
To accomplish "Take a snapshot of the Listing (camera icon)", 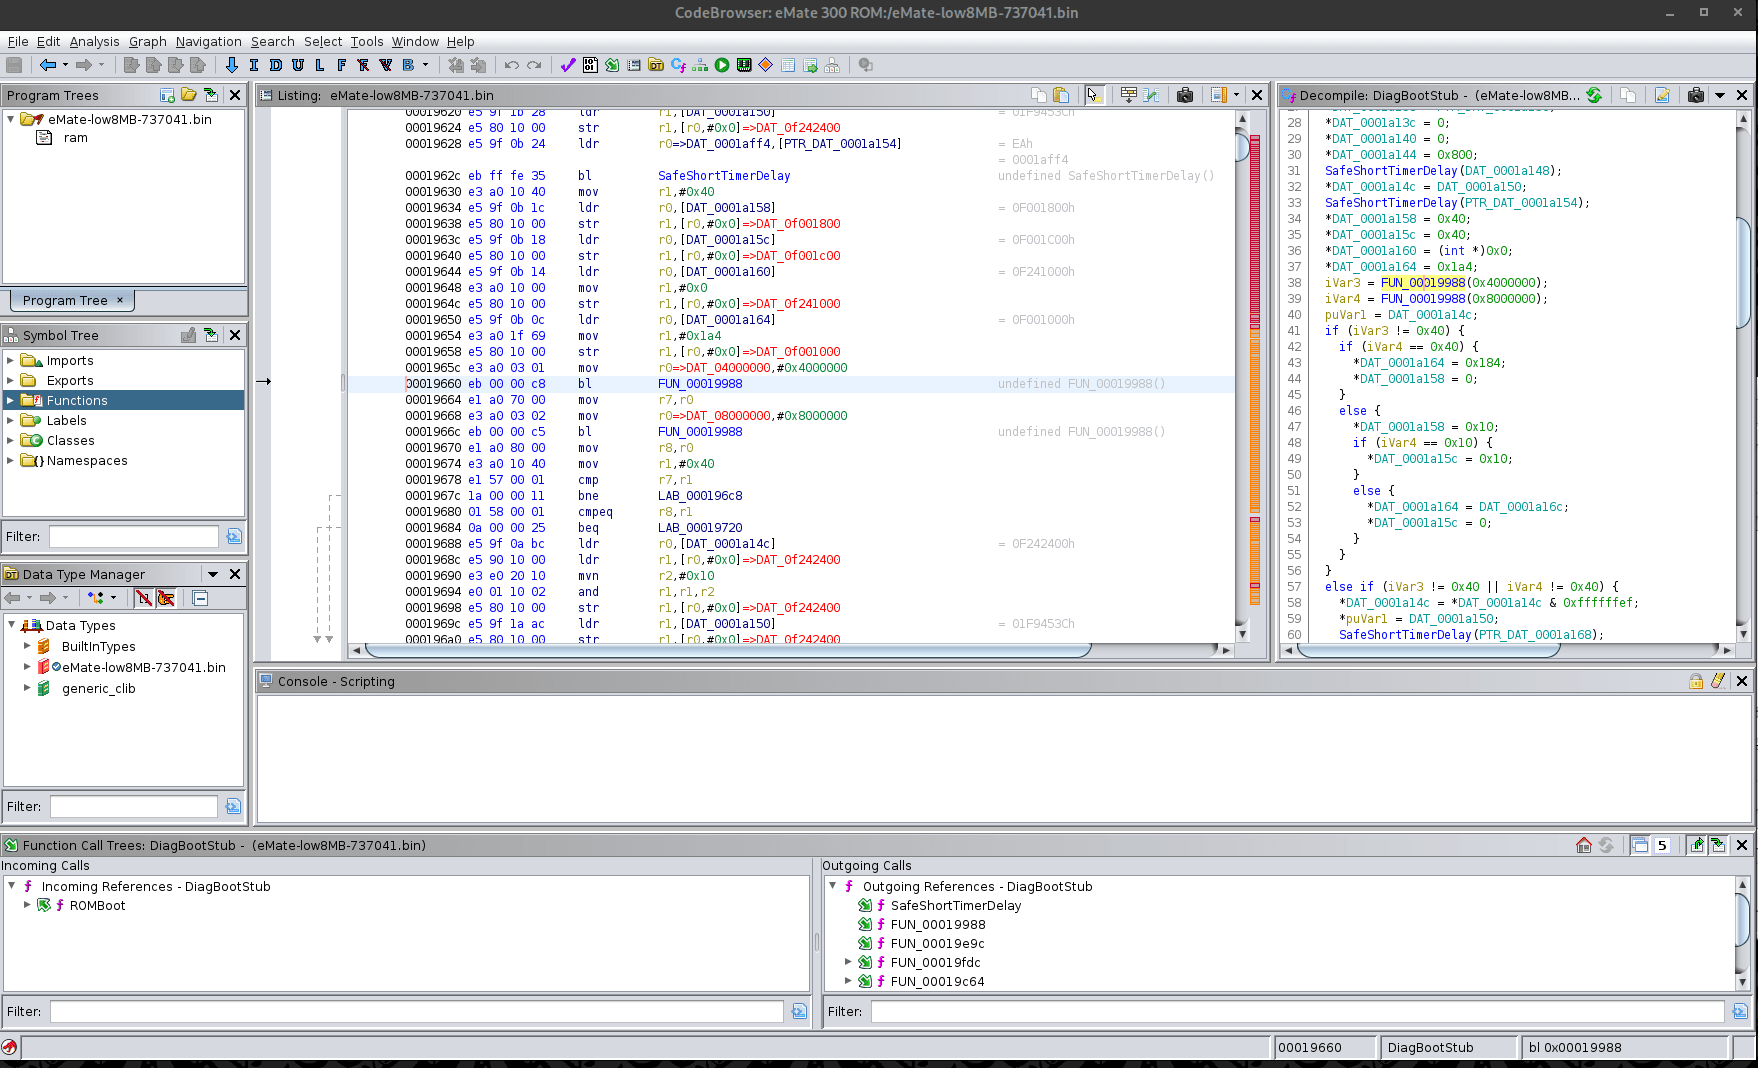I will click(1185, 95).
